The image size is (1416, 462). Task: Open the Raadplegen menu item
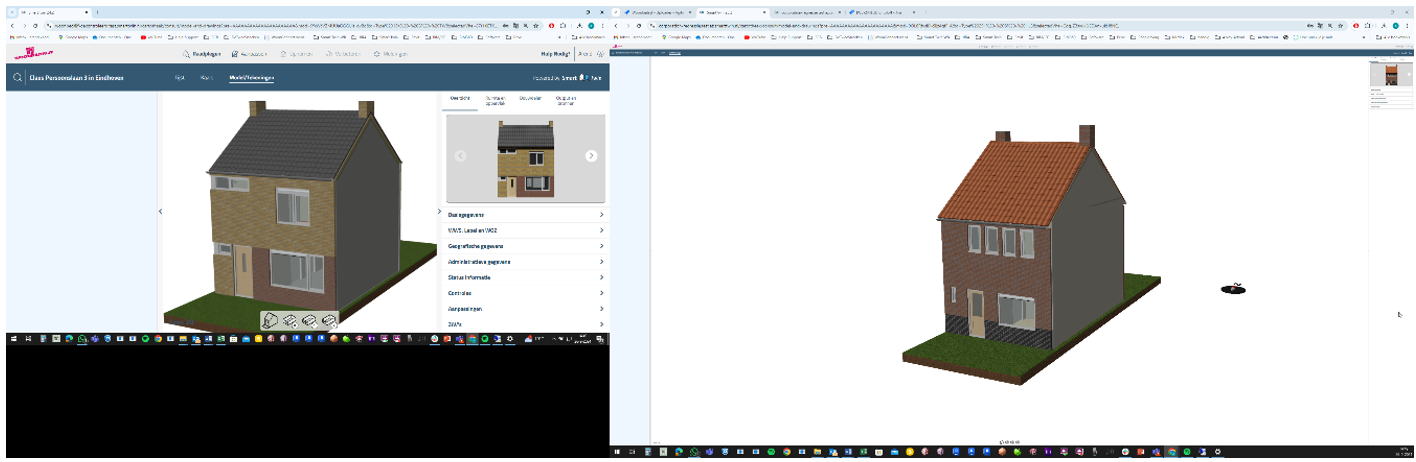199,54
